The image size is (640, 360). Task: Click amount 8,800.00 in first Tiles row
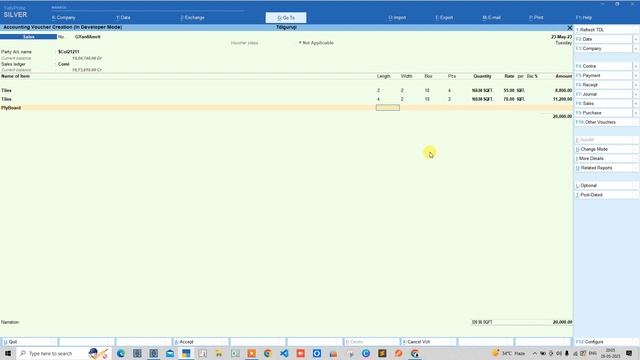click(x=563, y=90)
